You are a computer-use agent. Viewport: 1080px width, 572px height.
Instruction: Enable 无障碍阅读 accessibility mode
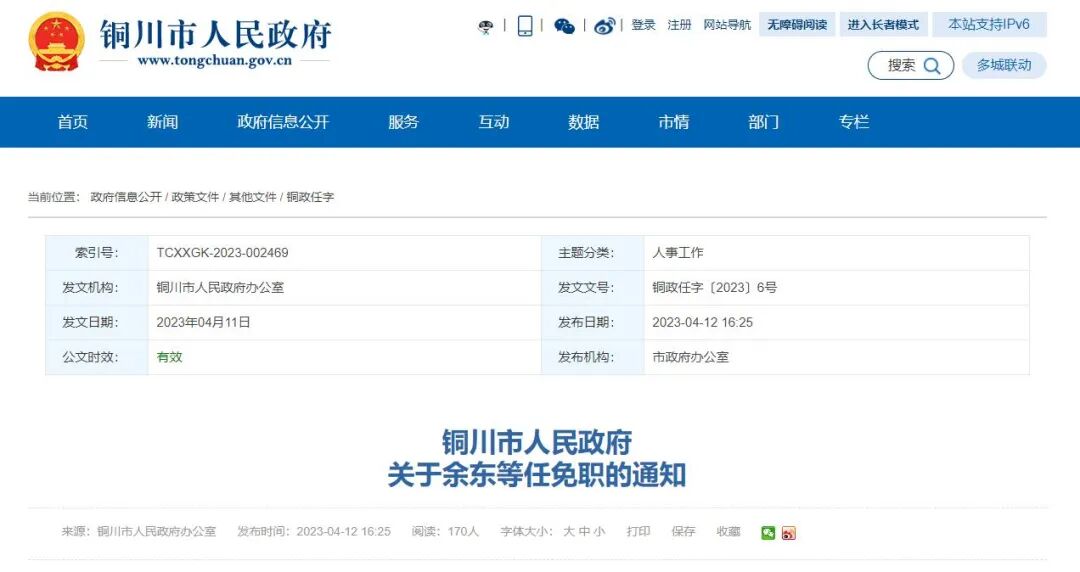click(x=797, y=25)
